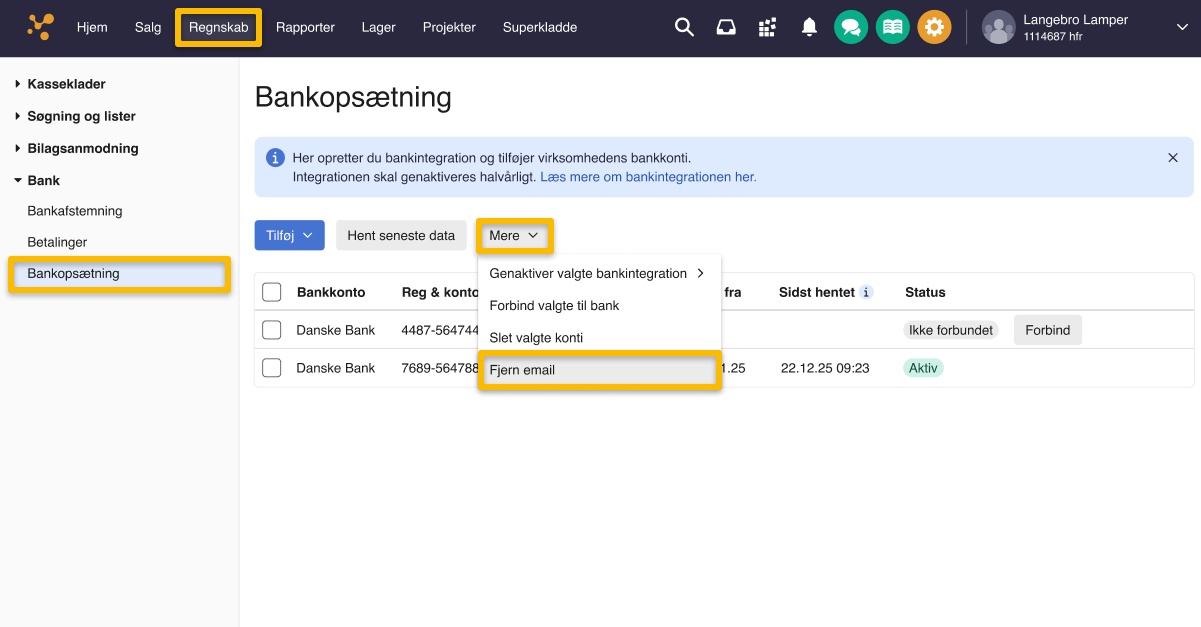Open the Læs mere om bankintegrationen link
Image resolution: width=1201 pixels, height=627 pixels.
(x=648, y=177)
